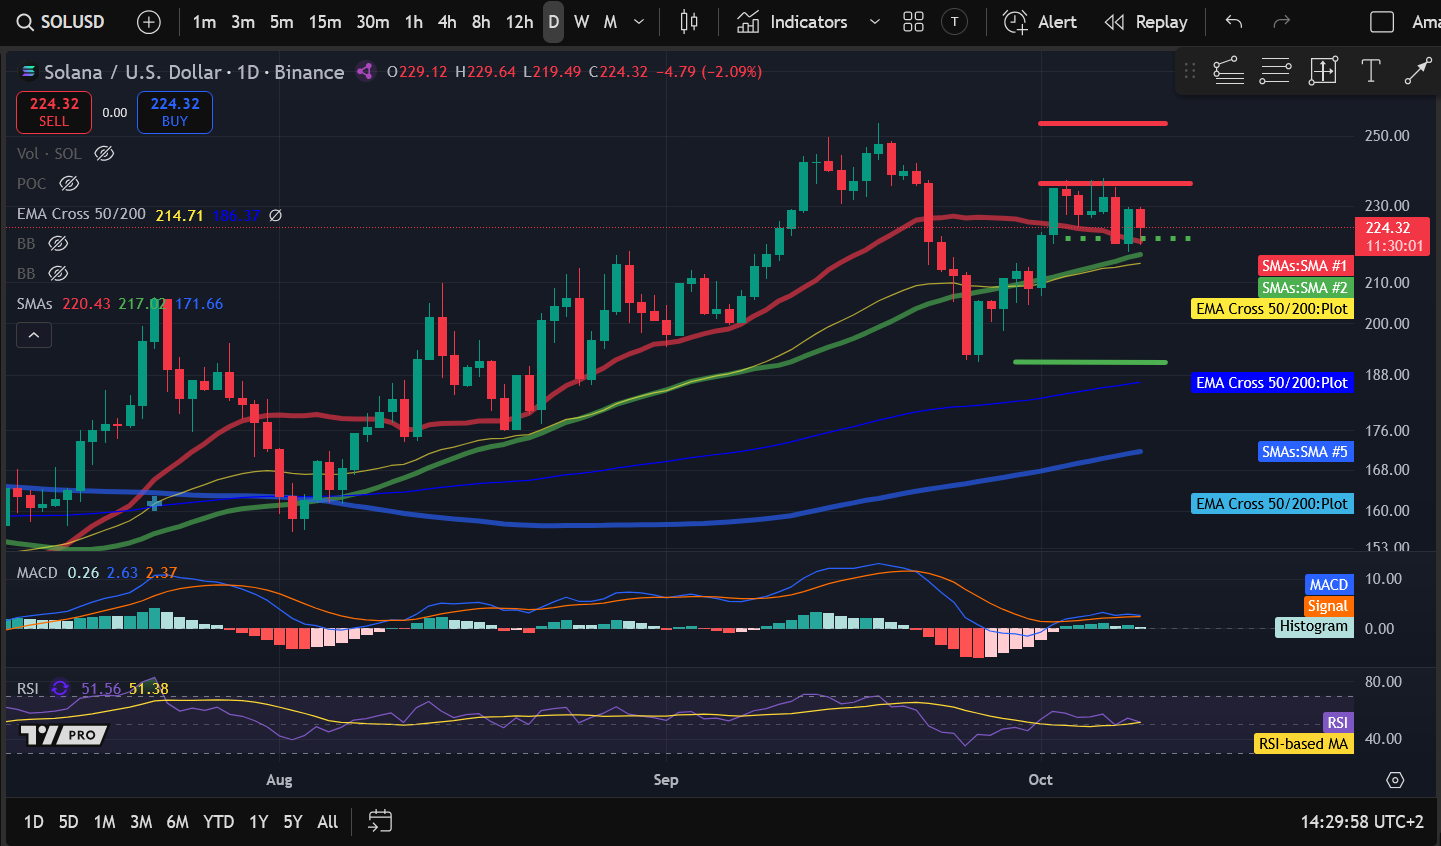
Task: Show the upper BB indicator via eye icon
Action: coord(58,244)
